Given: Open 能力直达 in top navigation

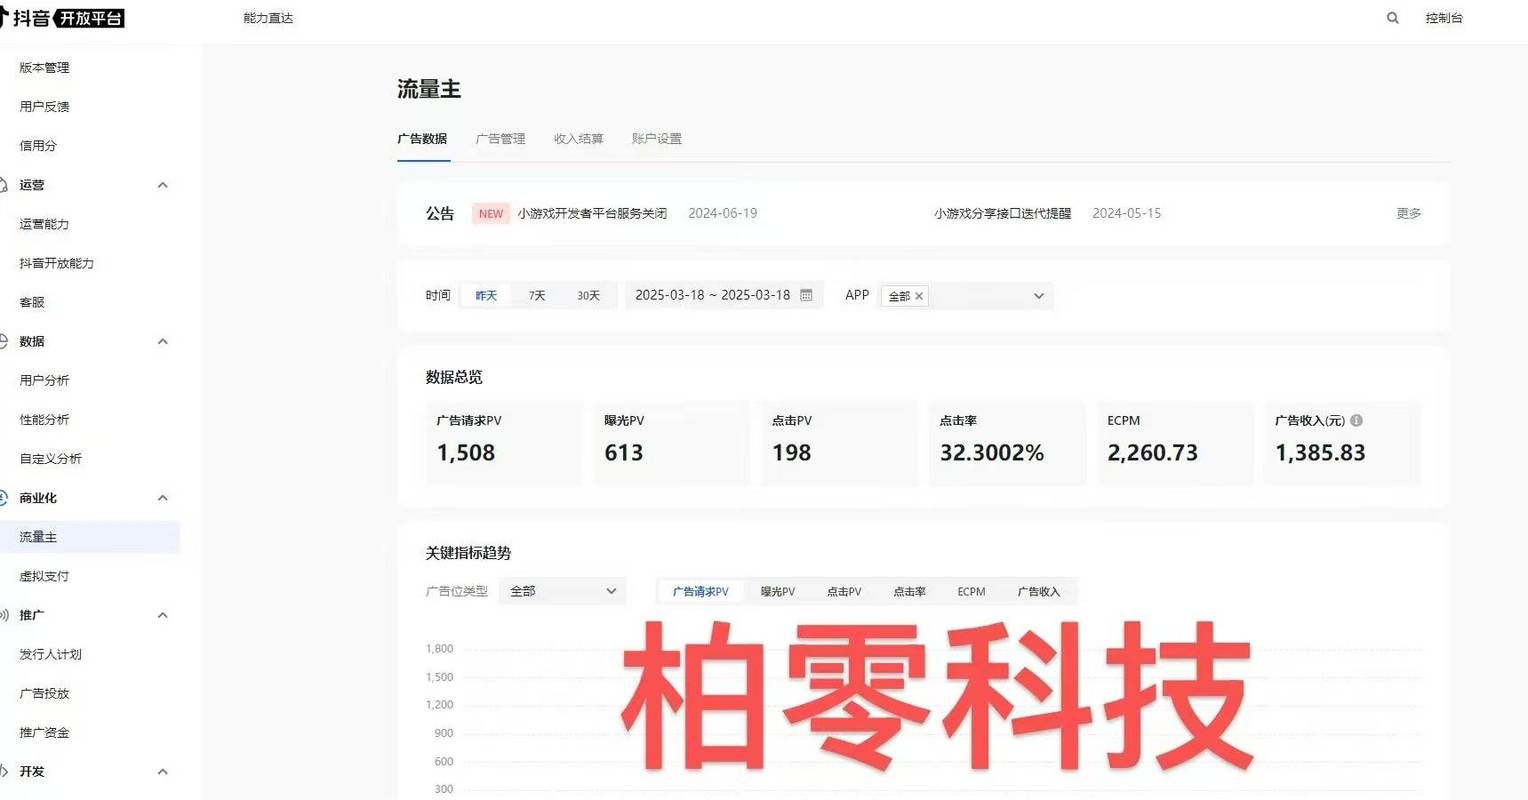Looking at the screenshot, I should 268,18.
